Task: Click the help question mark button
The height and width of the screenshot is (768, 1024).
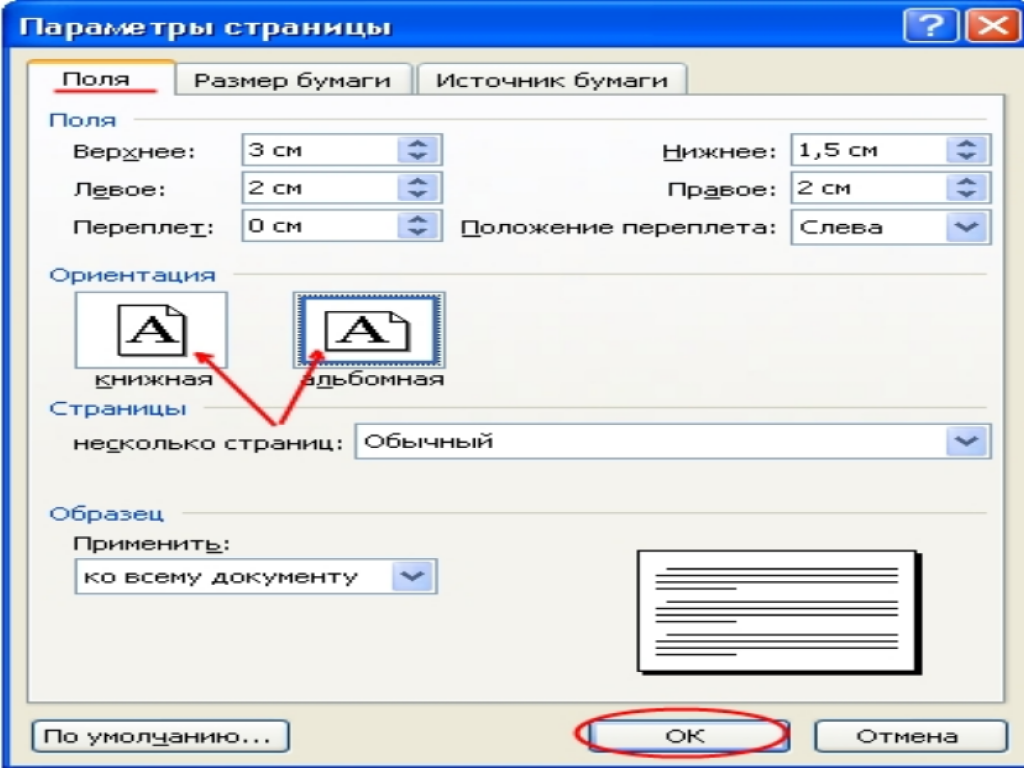Action: pyautogui.click(x=931, y=26)
